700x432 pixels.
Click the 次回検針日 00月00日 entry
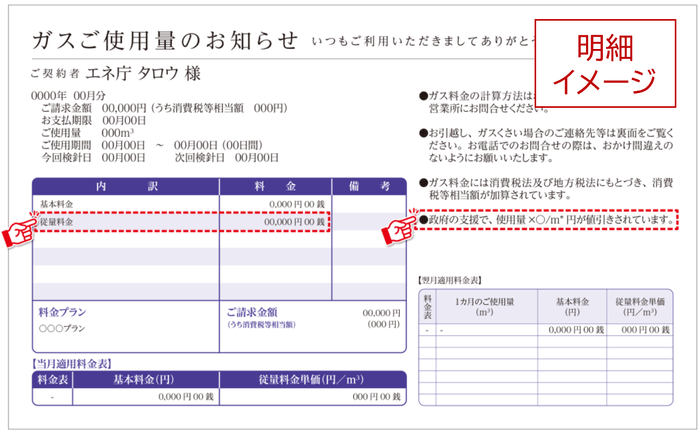tap(226, 158)
